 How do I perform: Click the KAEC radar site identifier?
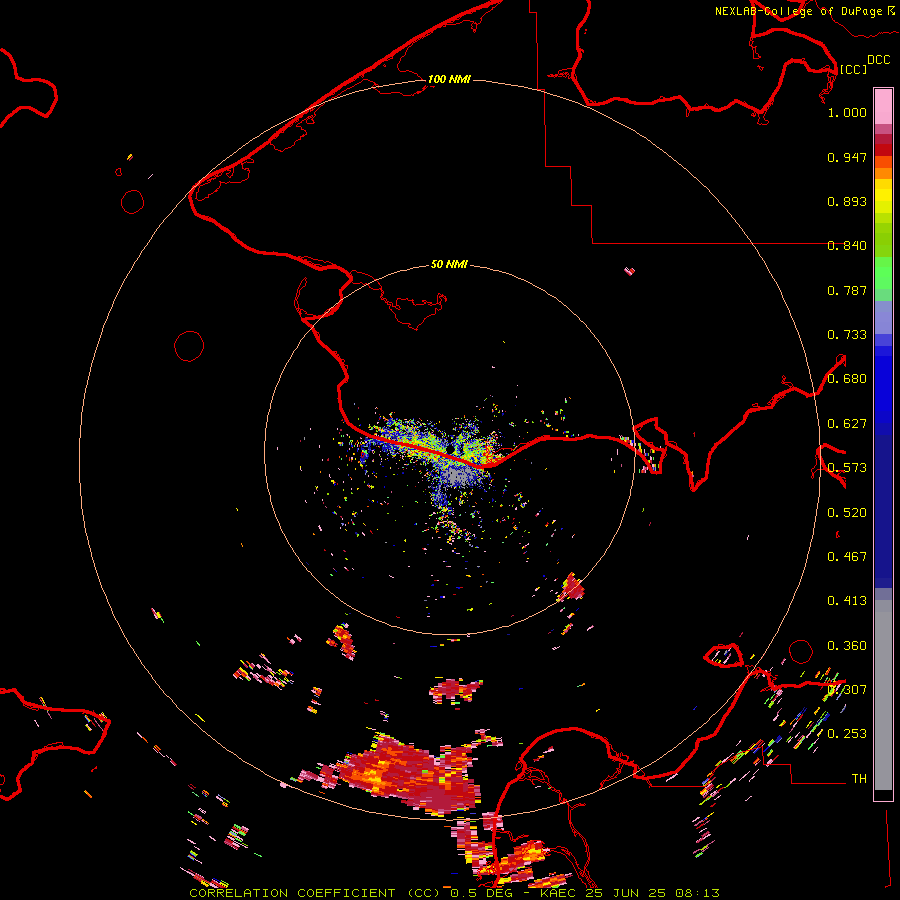558,893
